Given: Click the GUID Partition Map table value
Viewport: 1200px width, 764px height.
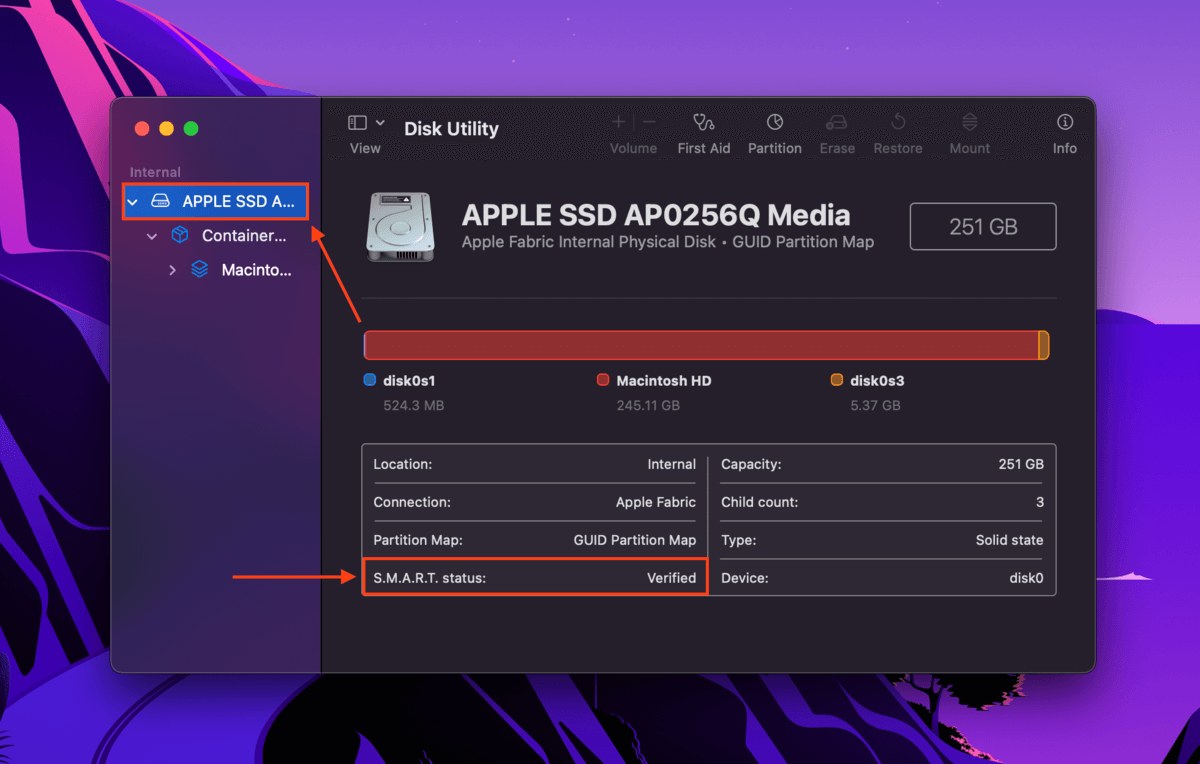Looking at the screenshot, I should coord(635,540).
